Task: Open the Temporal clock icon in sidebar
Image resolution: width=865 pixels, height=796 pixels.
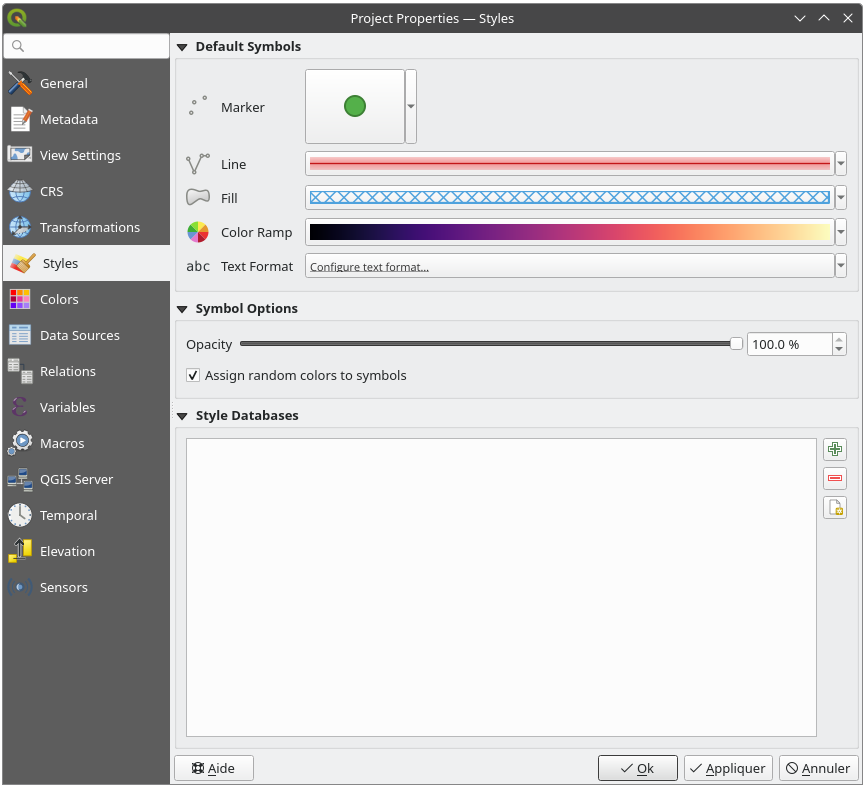Action: [20, 516]
